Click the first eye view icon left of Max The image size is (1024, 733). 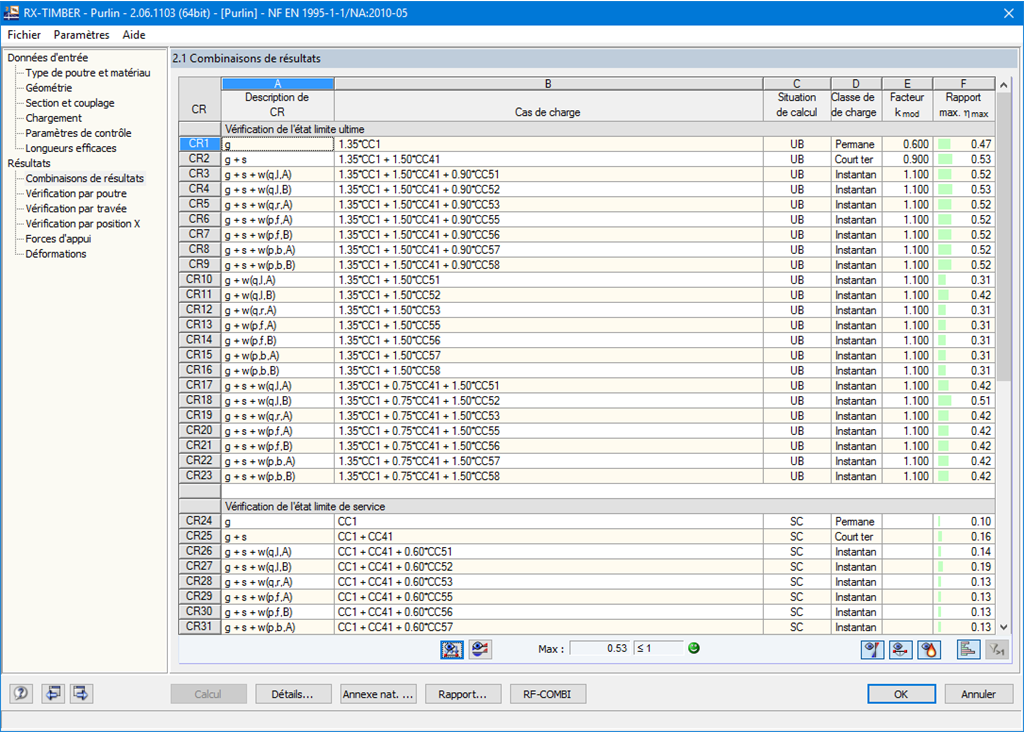(452, 649)
